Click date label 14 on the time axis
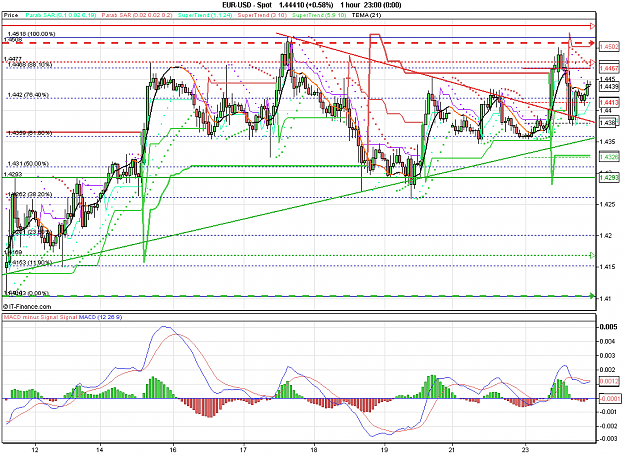 [x=100, y=449]
